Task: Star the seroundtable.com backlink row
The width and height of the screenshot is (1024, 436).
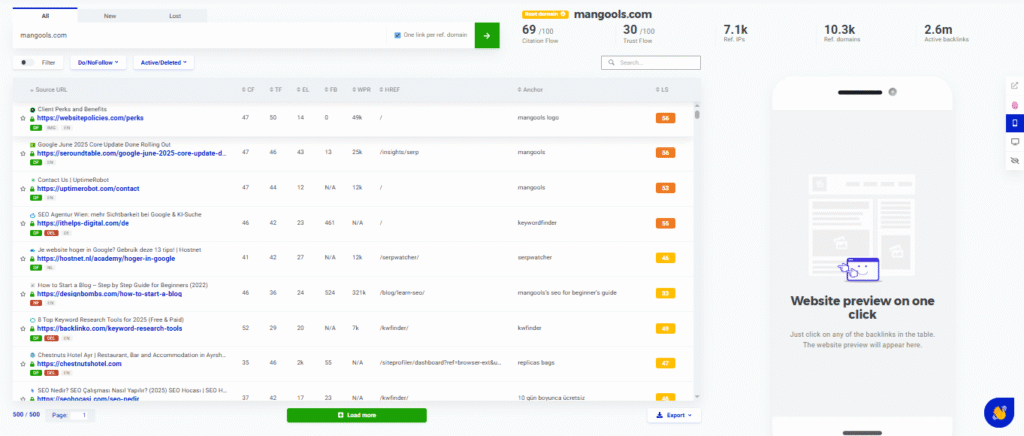Action: [23, 153]
